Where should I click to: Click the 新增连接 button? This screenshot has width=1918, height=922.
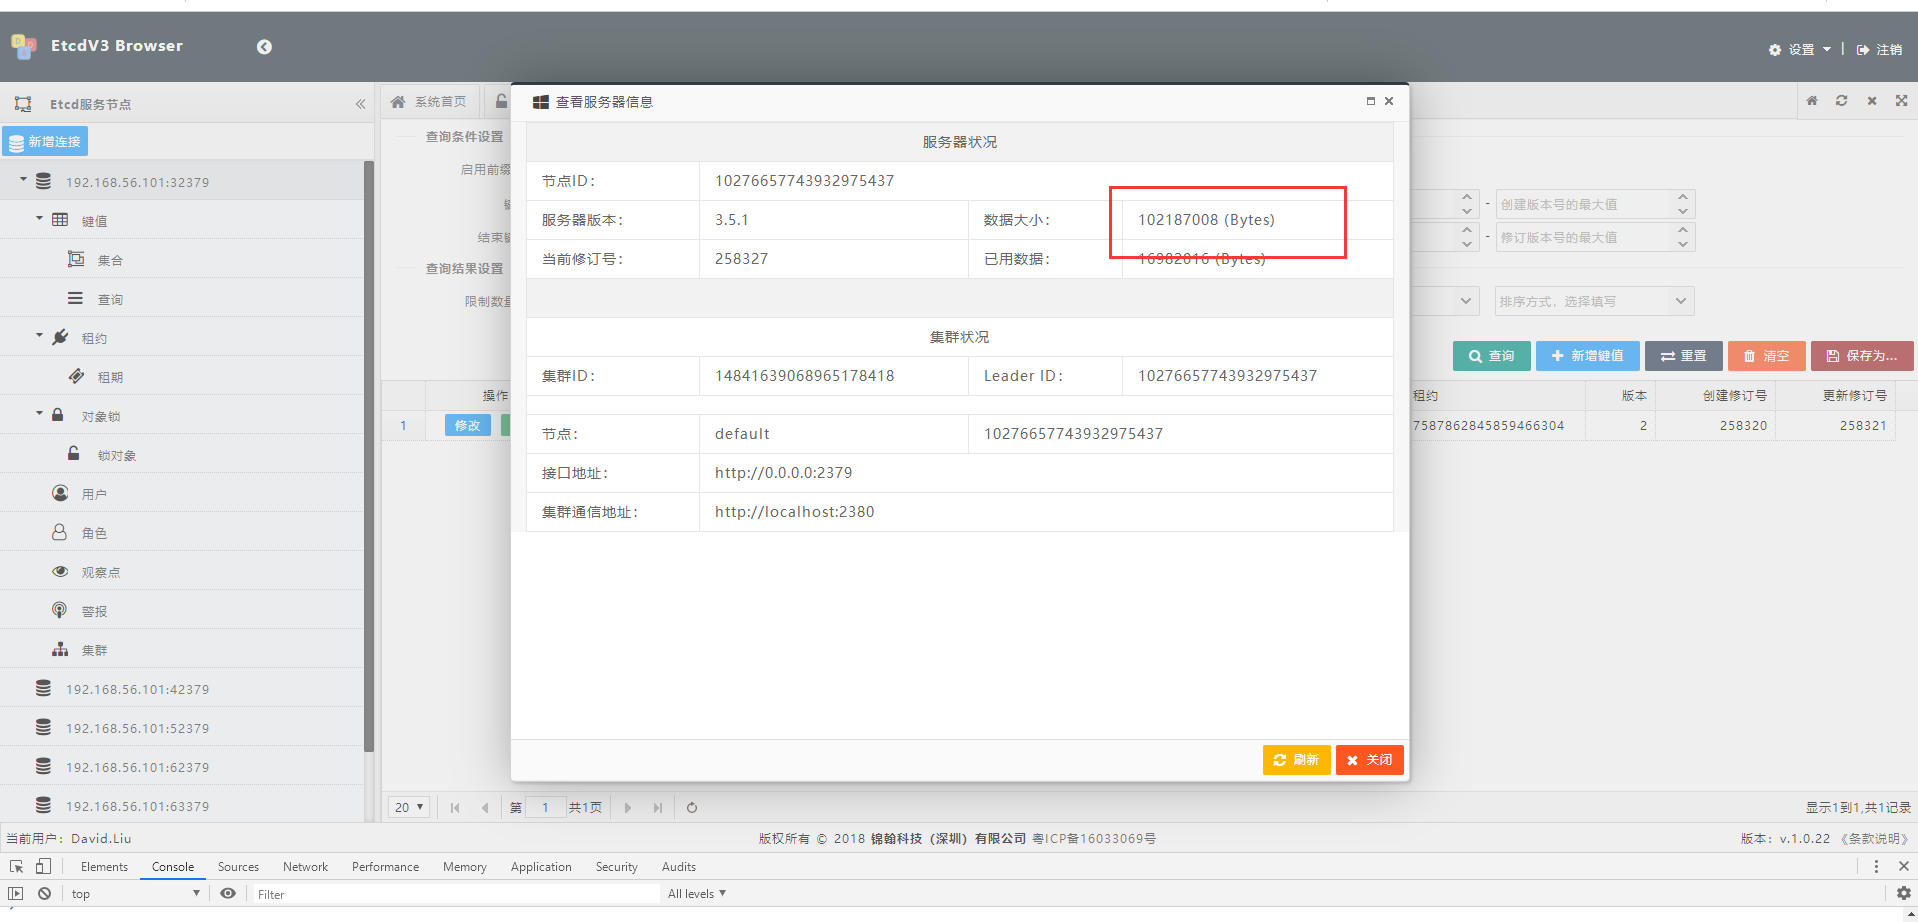[x=45, y=142]
